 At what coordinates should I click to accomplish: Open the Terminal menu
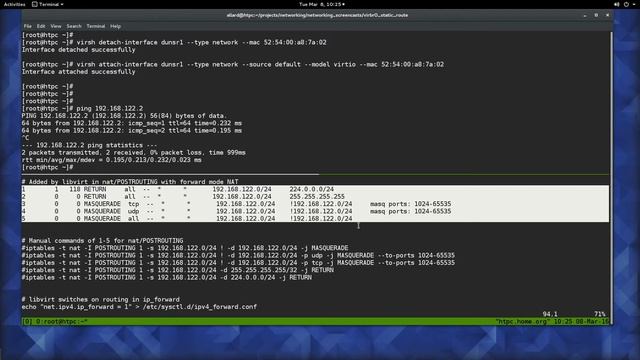(96, 26)
